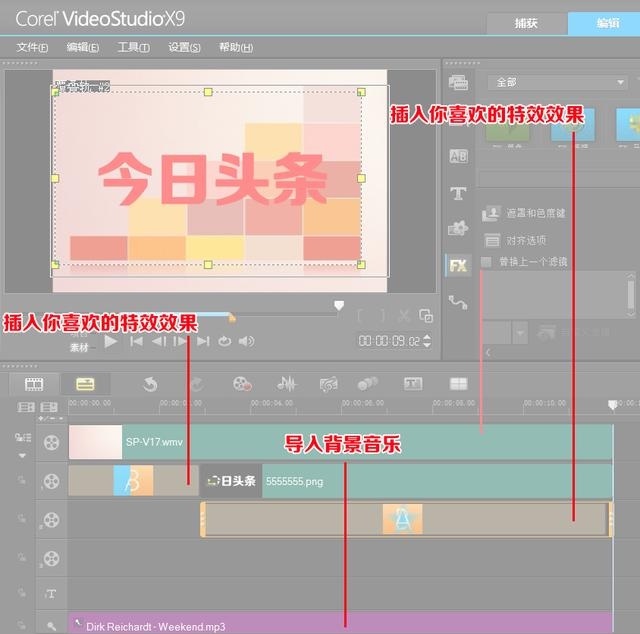
Task: Open the motion path library icon
Action: pyautogui.click(x=458, y=301)
